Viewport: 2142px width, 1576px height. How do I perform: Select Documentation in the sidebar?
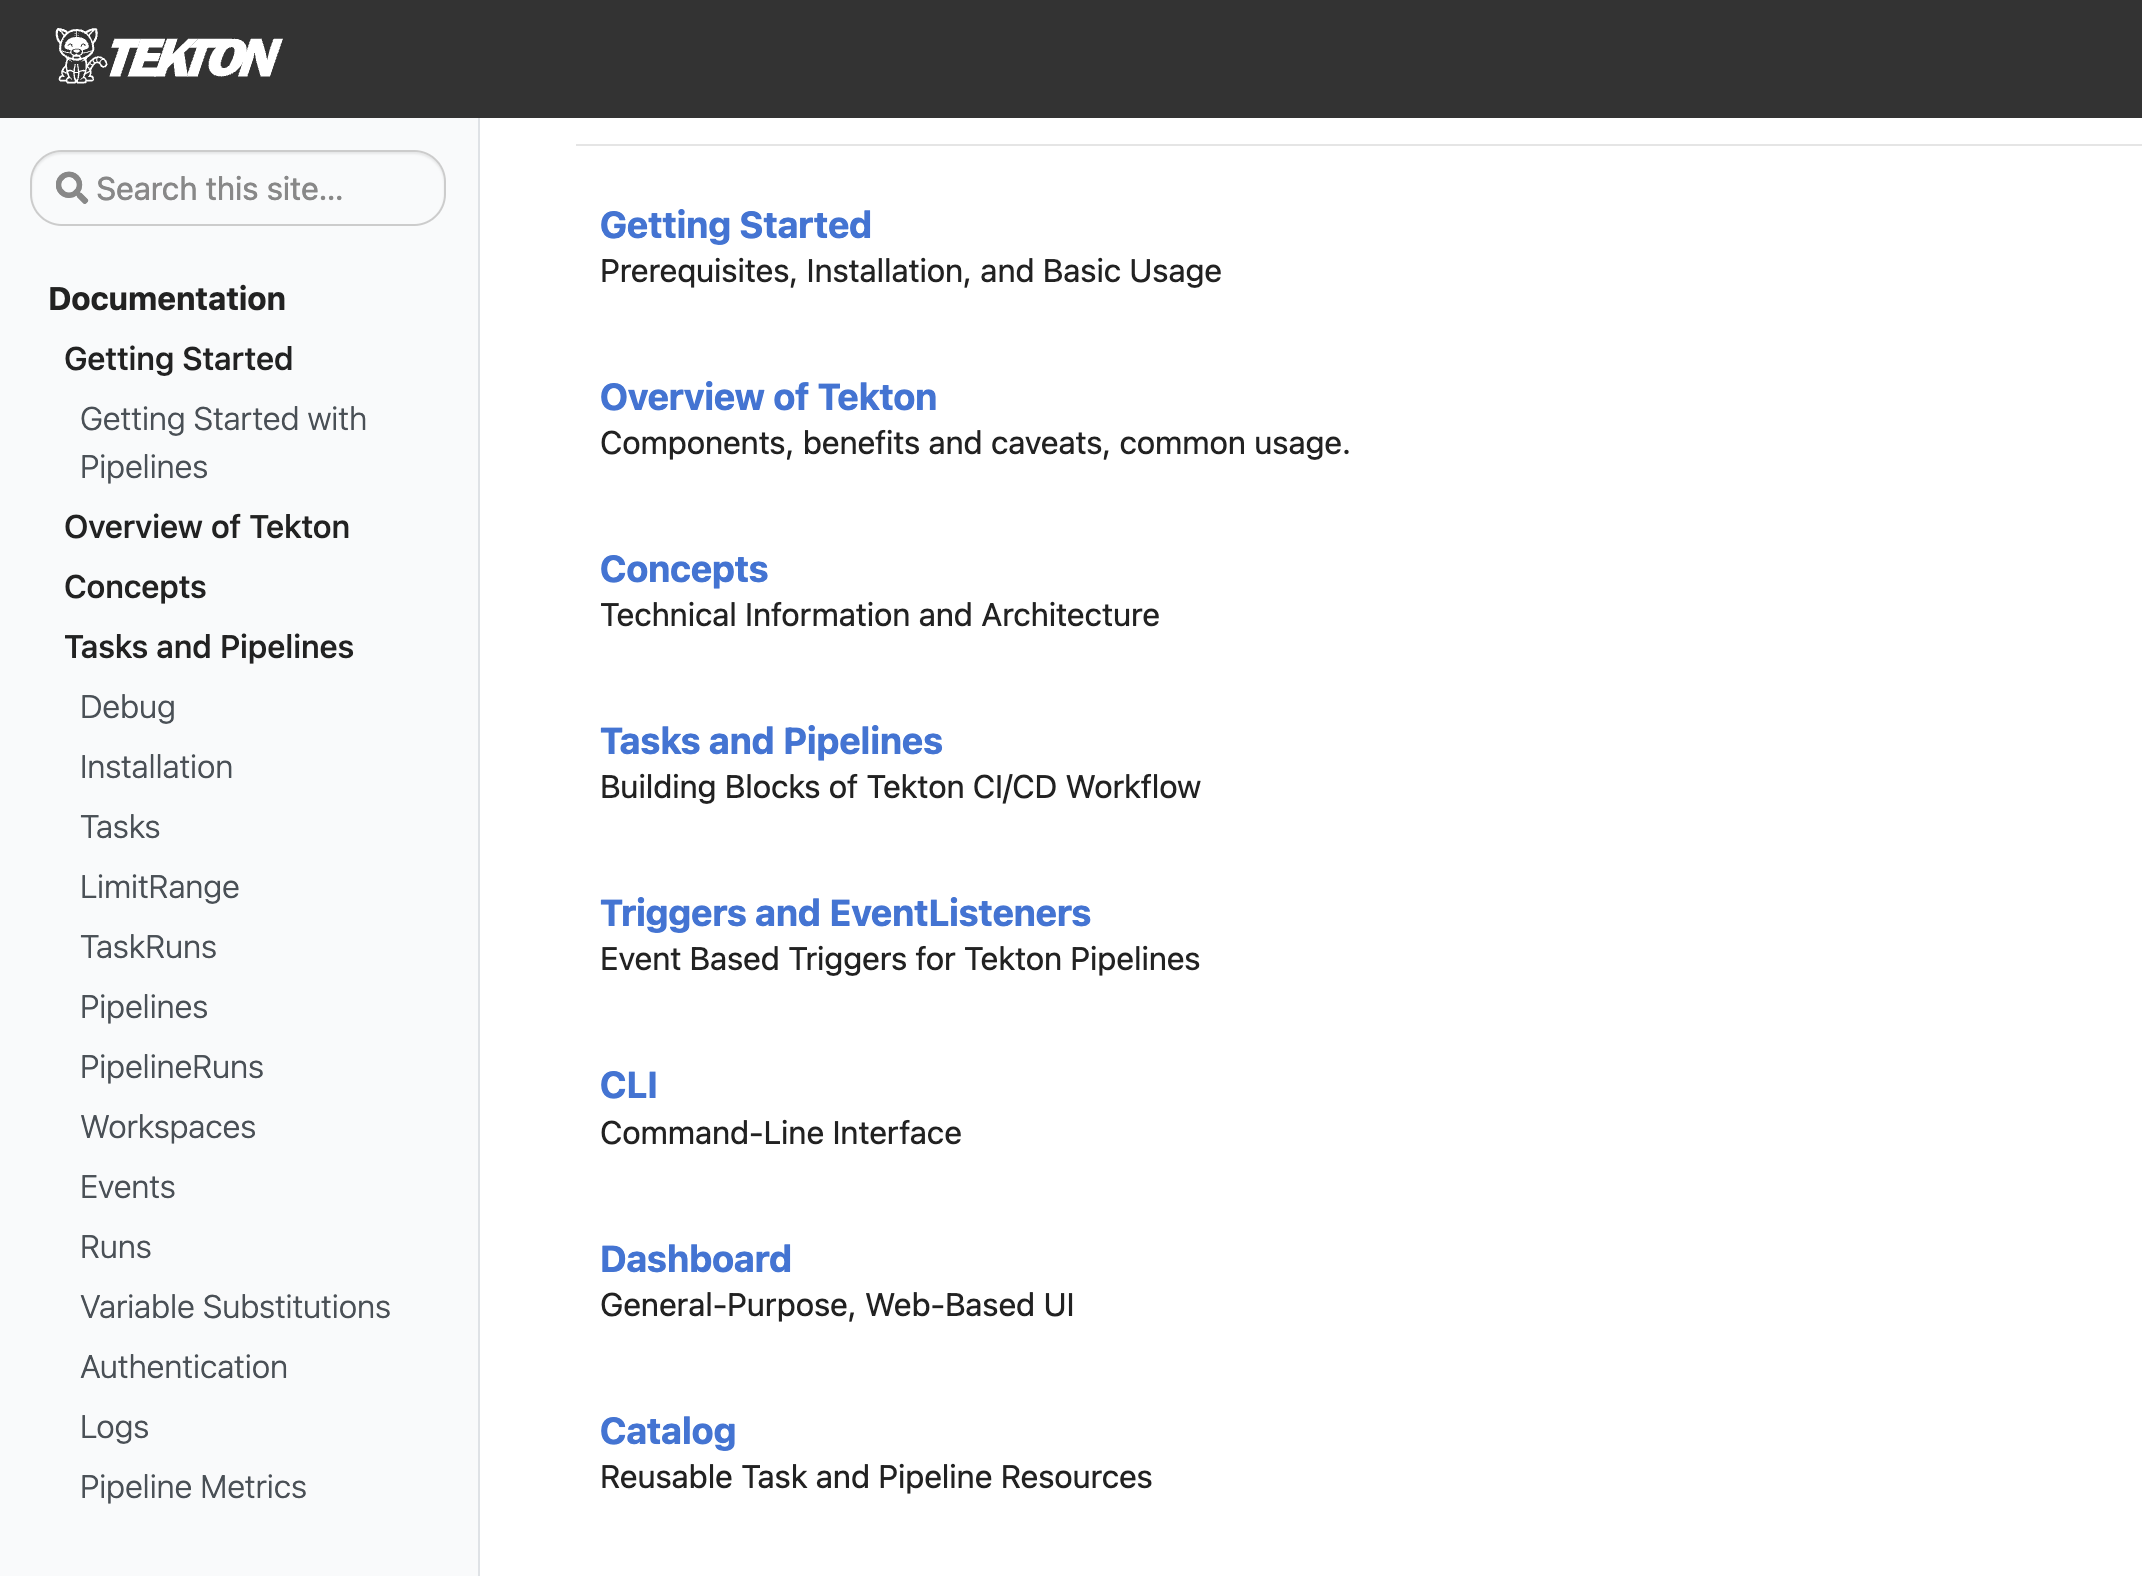click(167, 298)
